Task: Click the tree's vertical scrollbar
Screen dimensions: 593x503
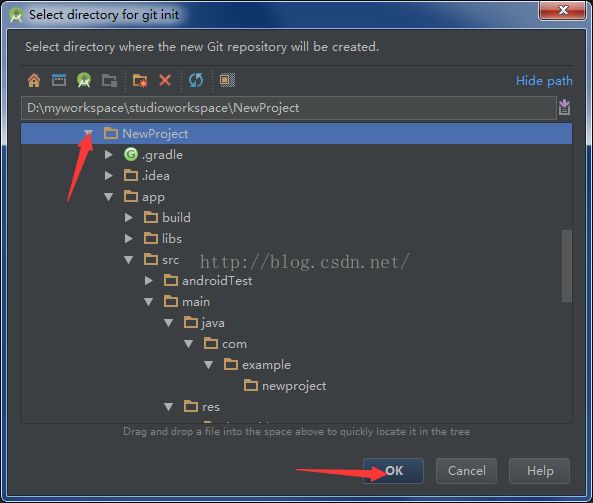Action: pos(567,266)
